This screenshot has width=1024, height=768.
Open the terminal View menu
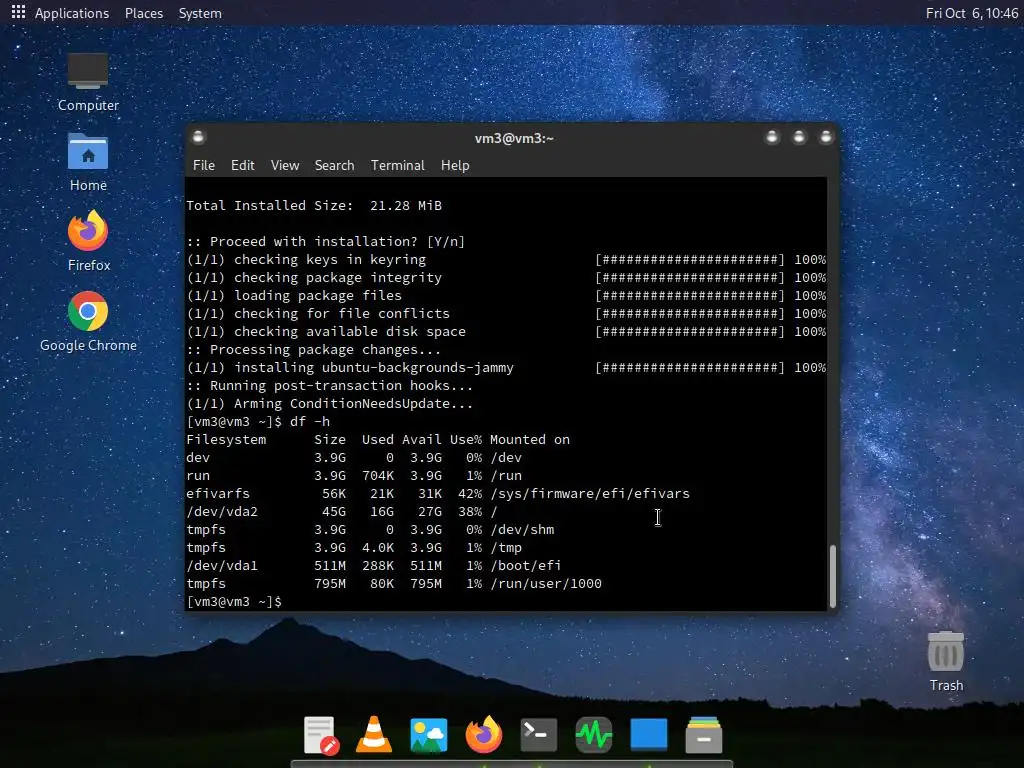[x=285, y=165]
